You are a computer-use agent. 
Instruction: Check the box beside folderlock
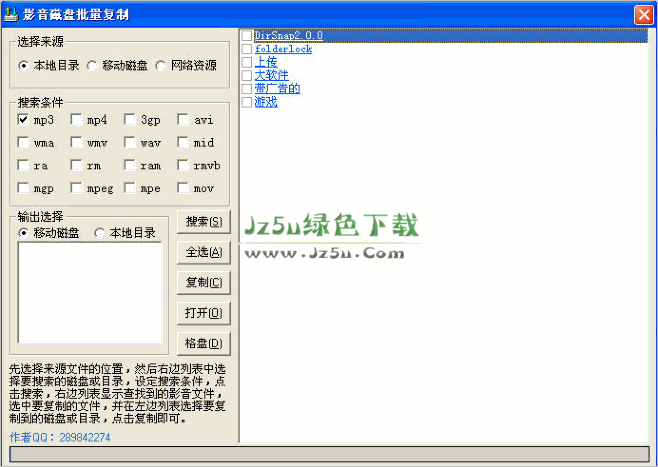tap(247, 49)
